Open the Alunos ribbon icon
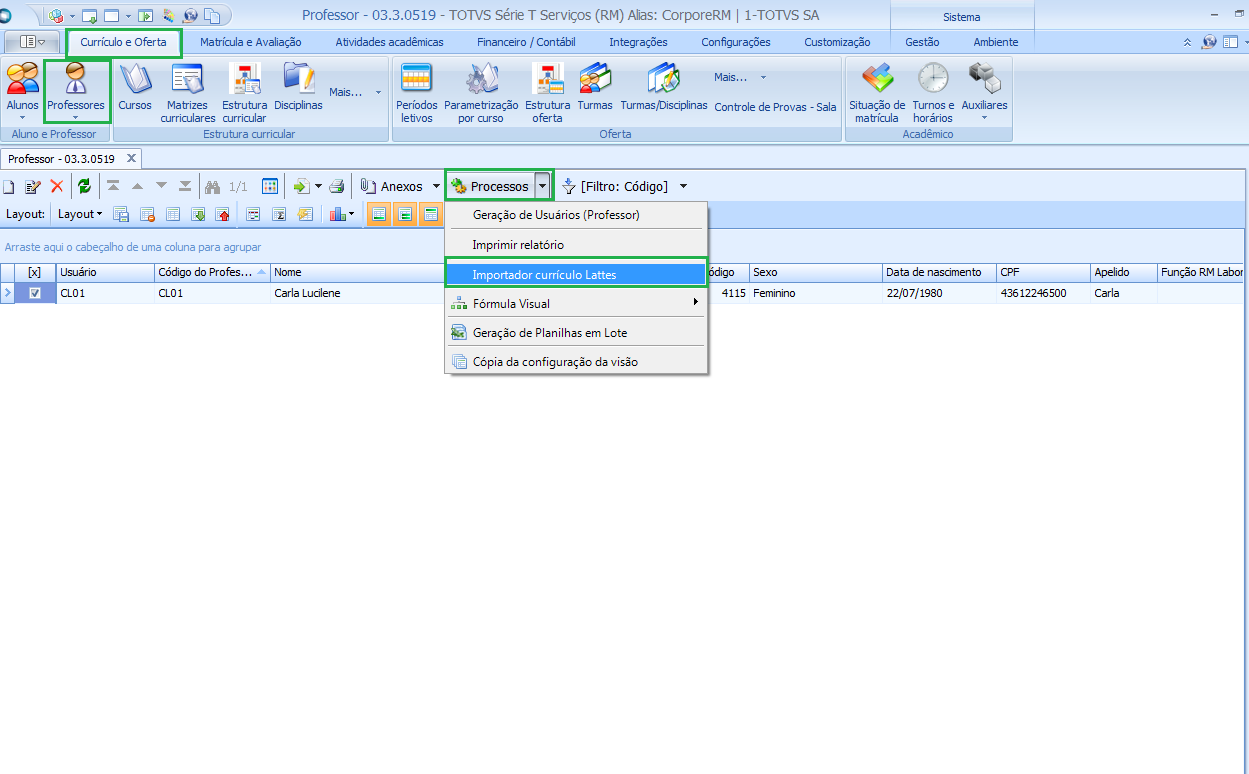This screenshot has height=774, width=1249. pos(23,89)
